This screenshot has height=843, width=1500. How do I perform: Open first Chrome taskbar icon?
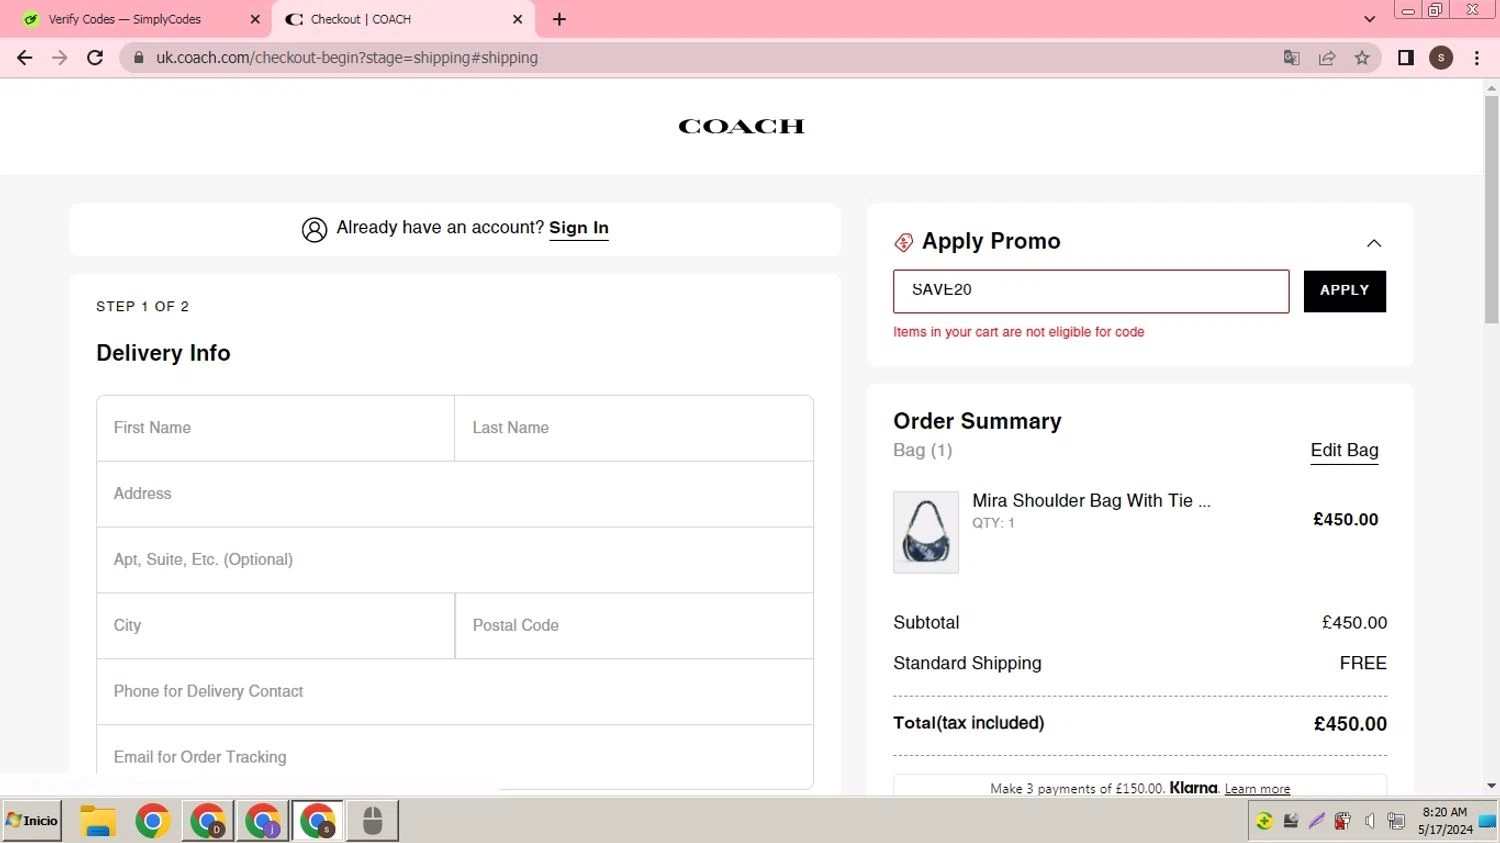pyautogui.click(x=153, y=821)
